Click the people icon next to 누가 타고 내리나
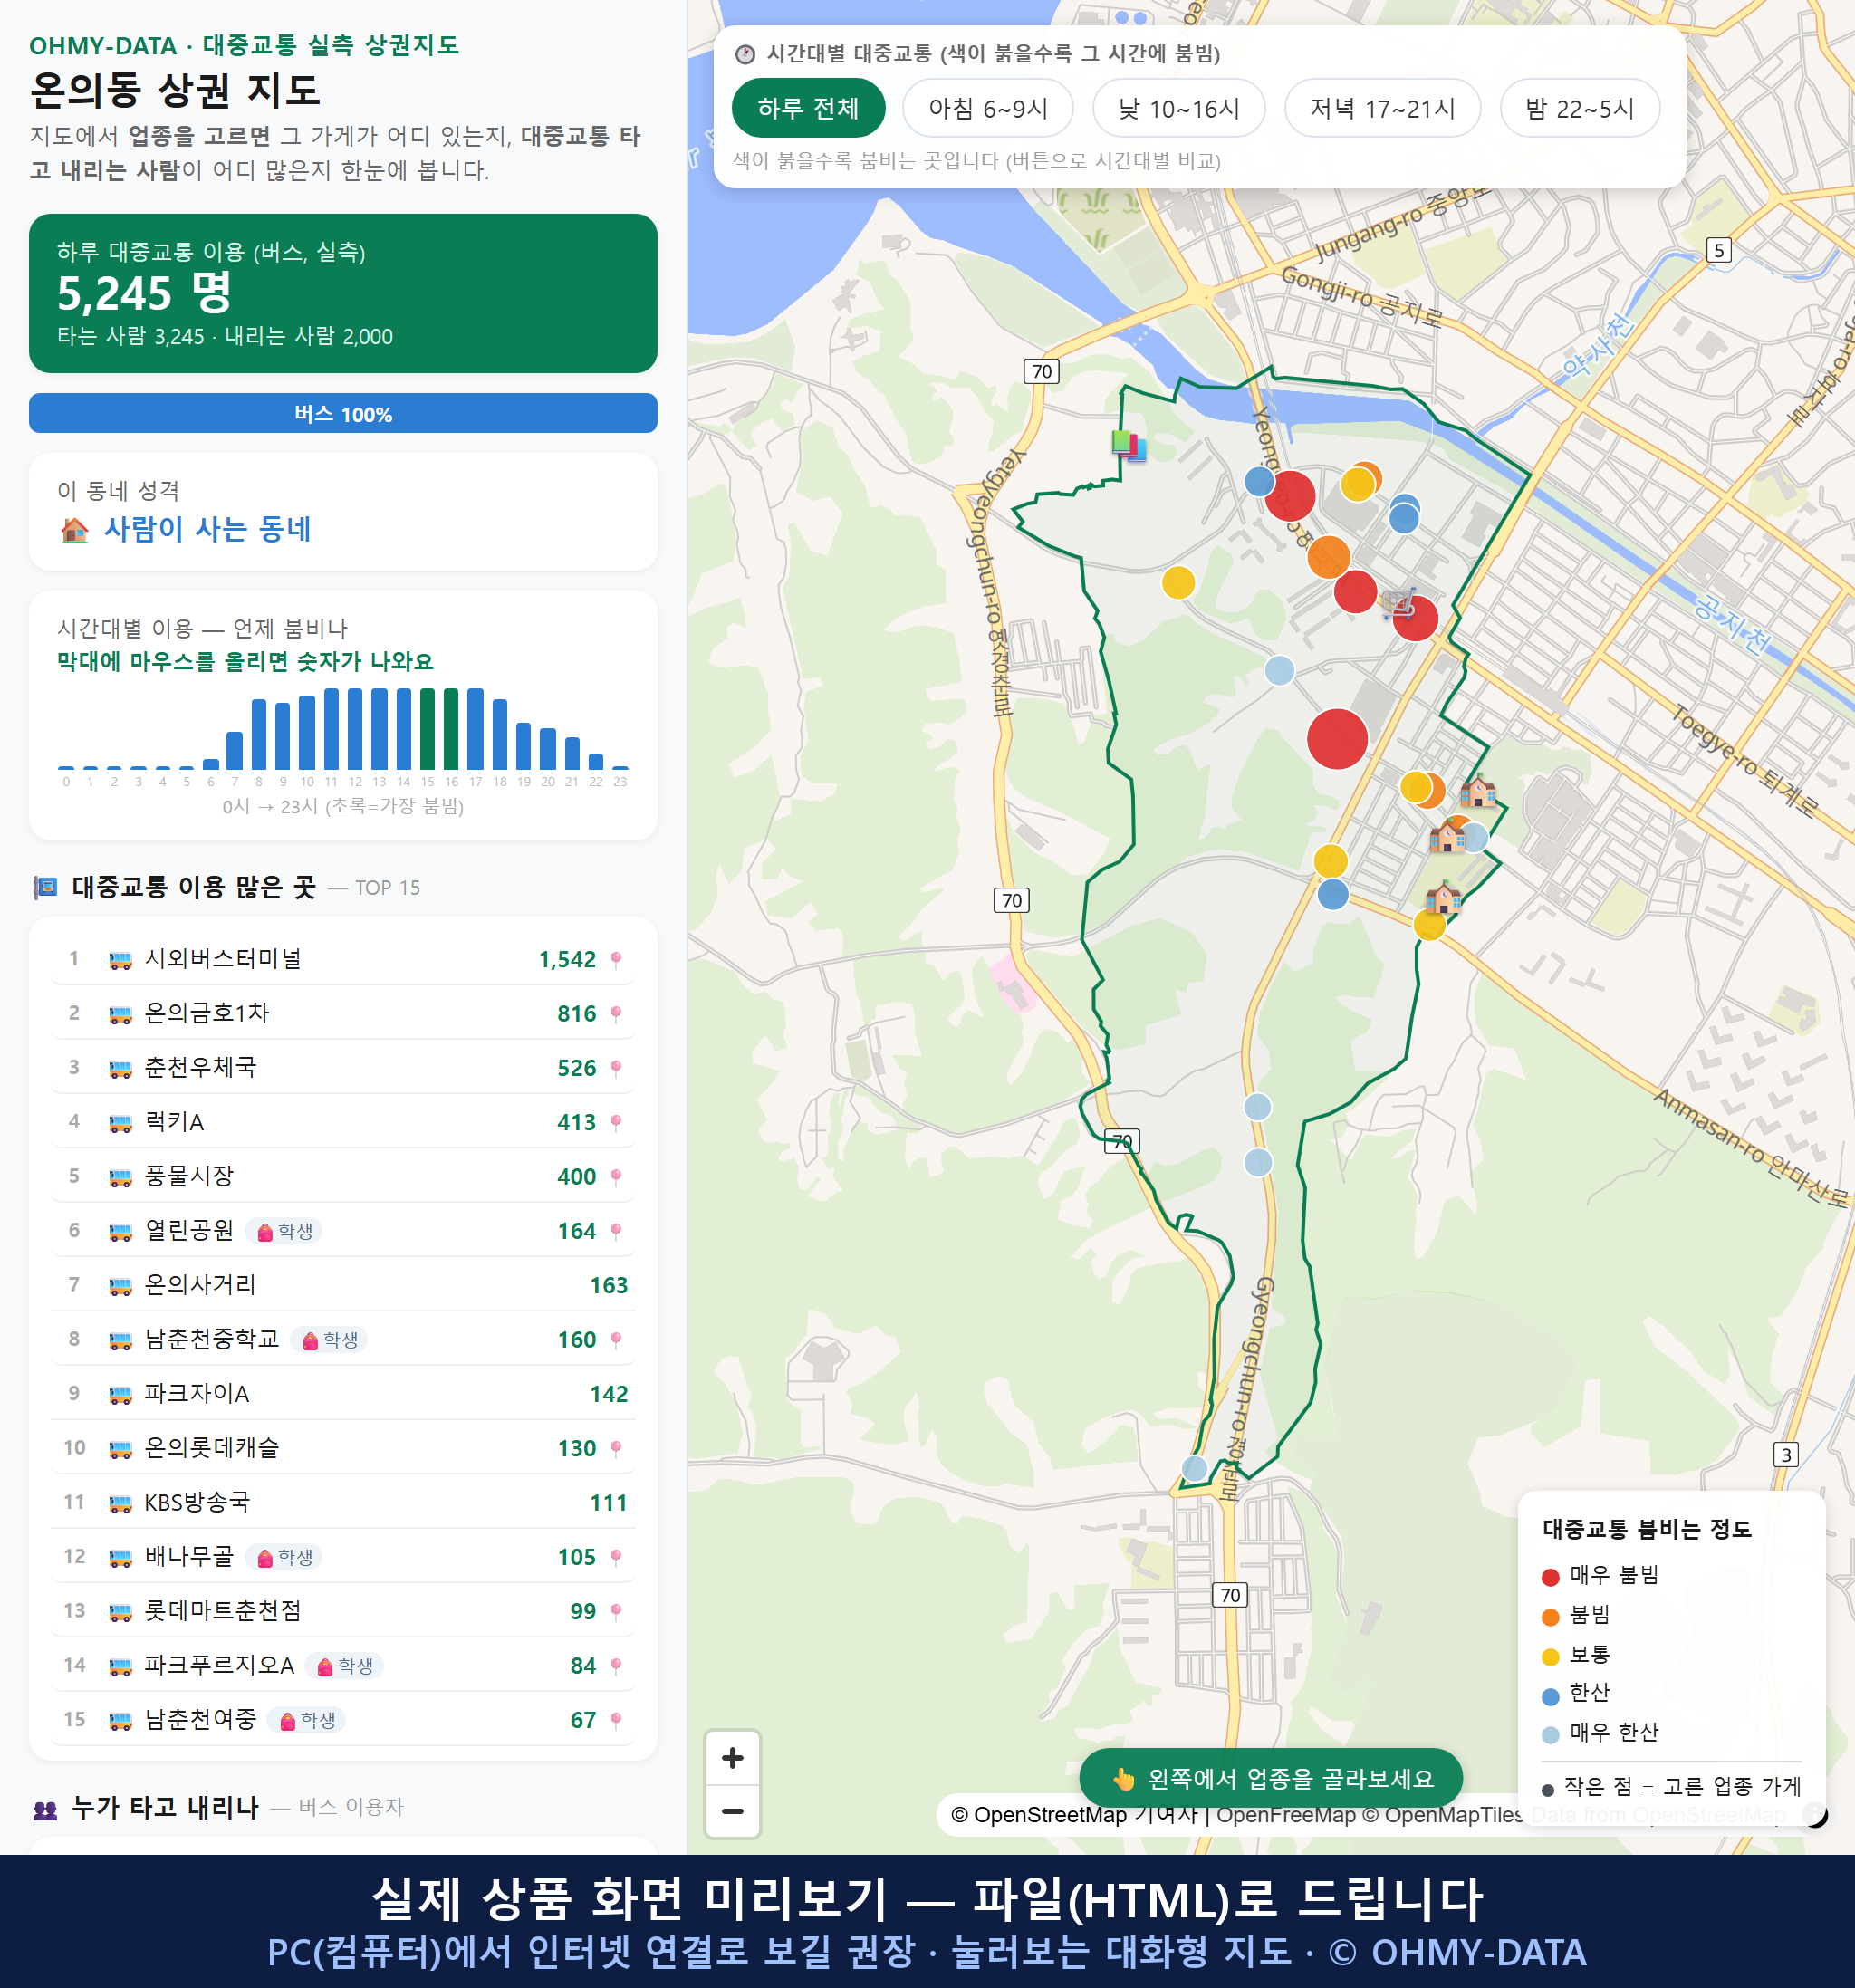This screenshot has width=1855, height=1988. click(x=45, y=1809)
